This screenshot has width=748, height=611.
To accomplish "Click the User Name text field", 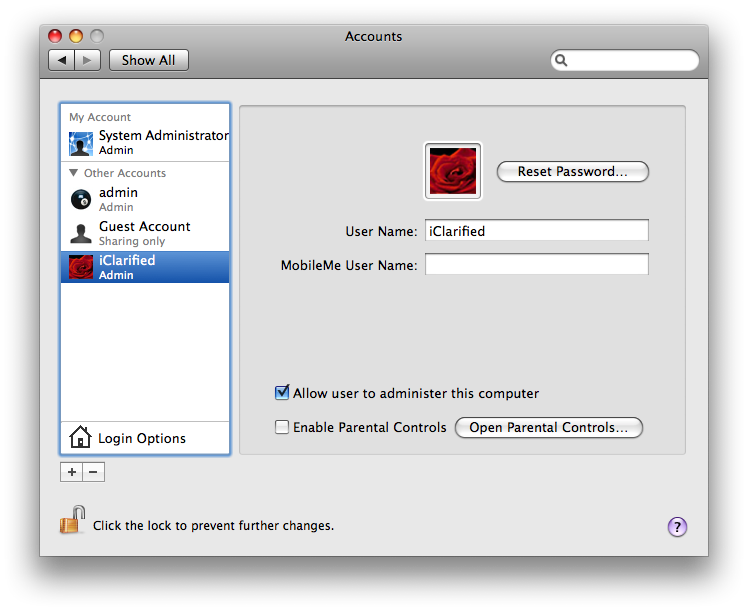I will click(x=536, y=231).
